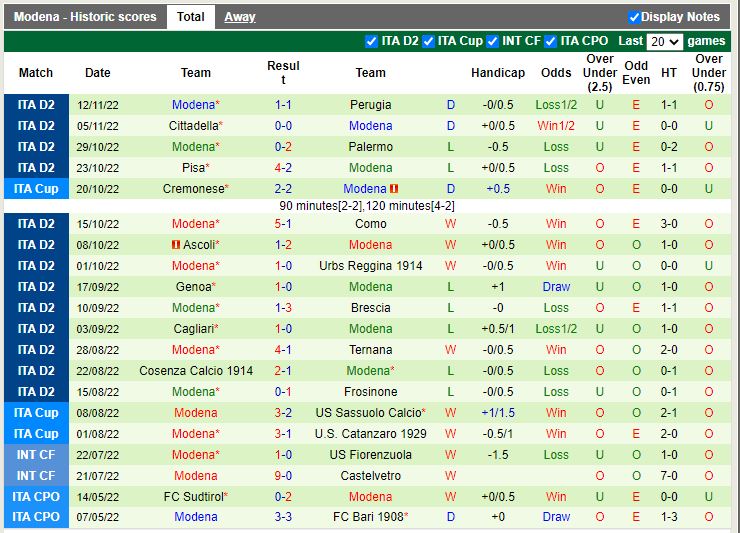Click the HT column header
The image size is (740, 533).
click(x=669, y=73)
